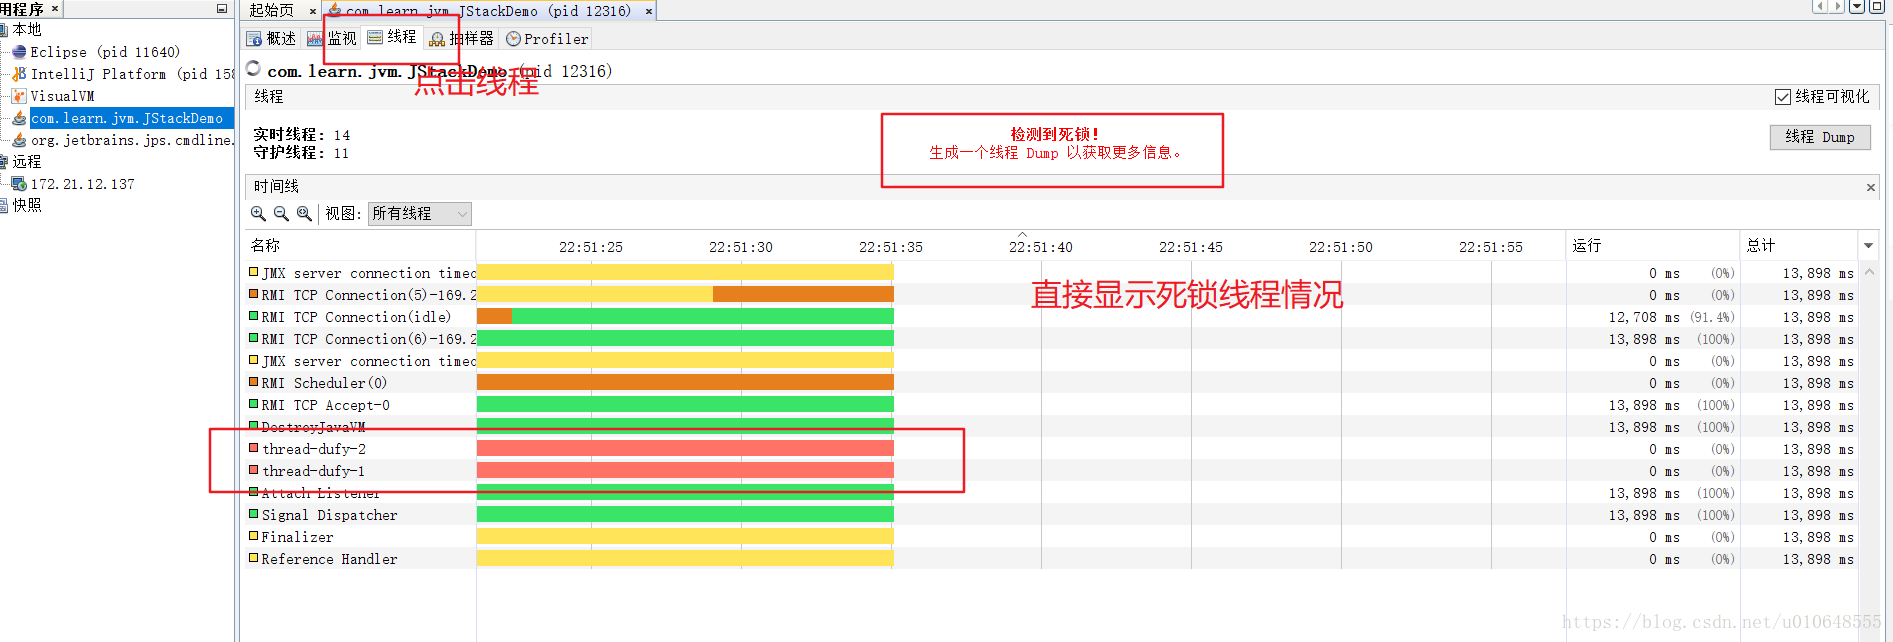Zoom out on the threads timeline

coord(281,214)
